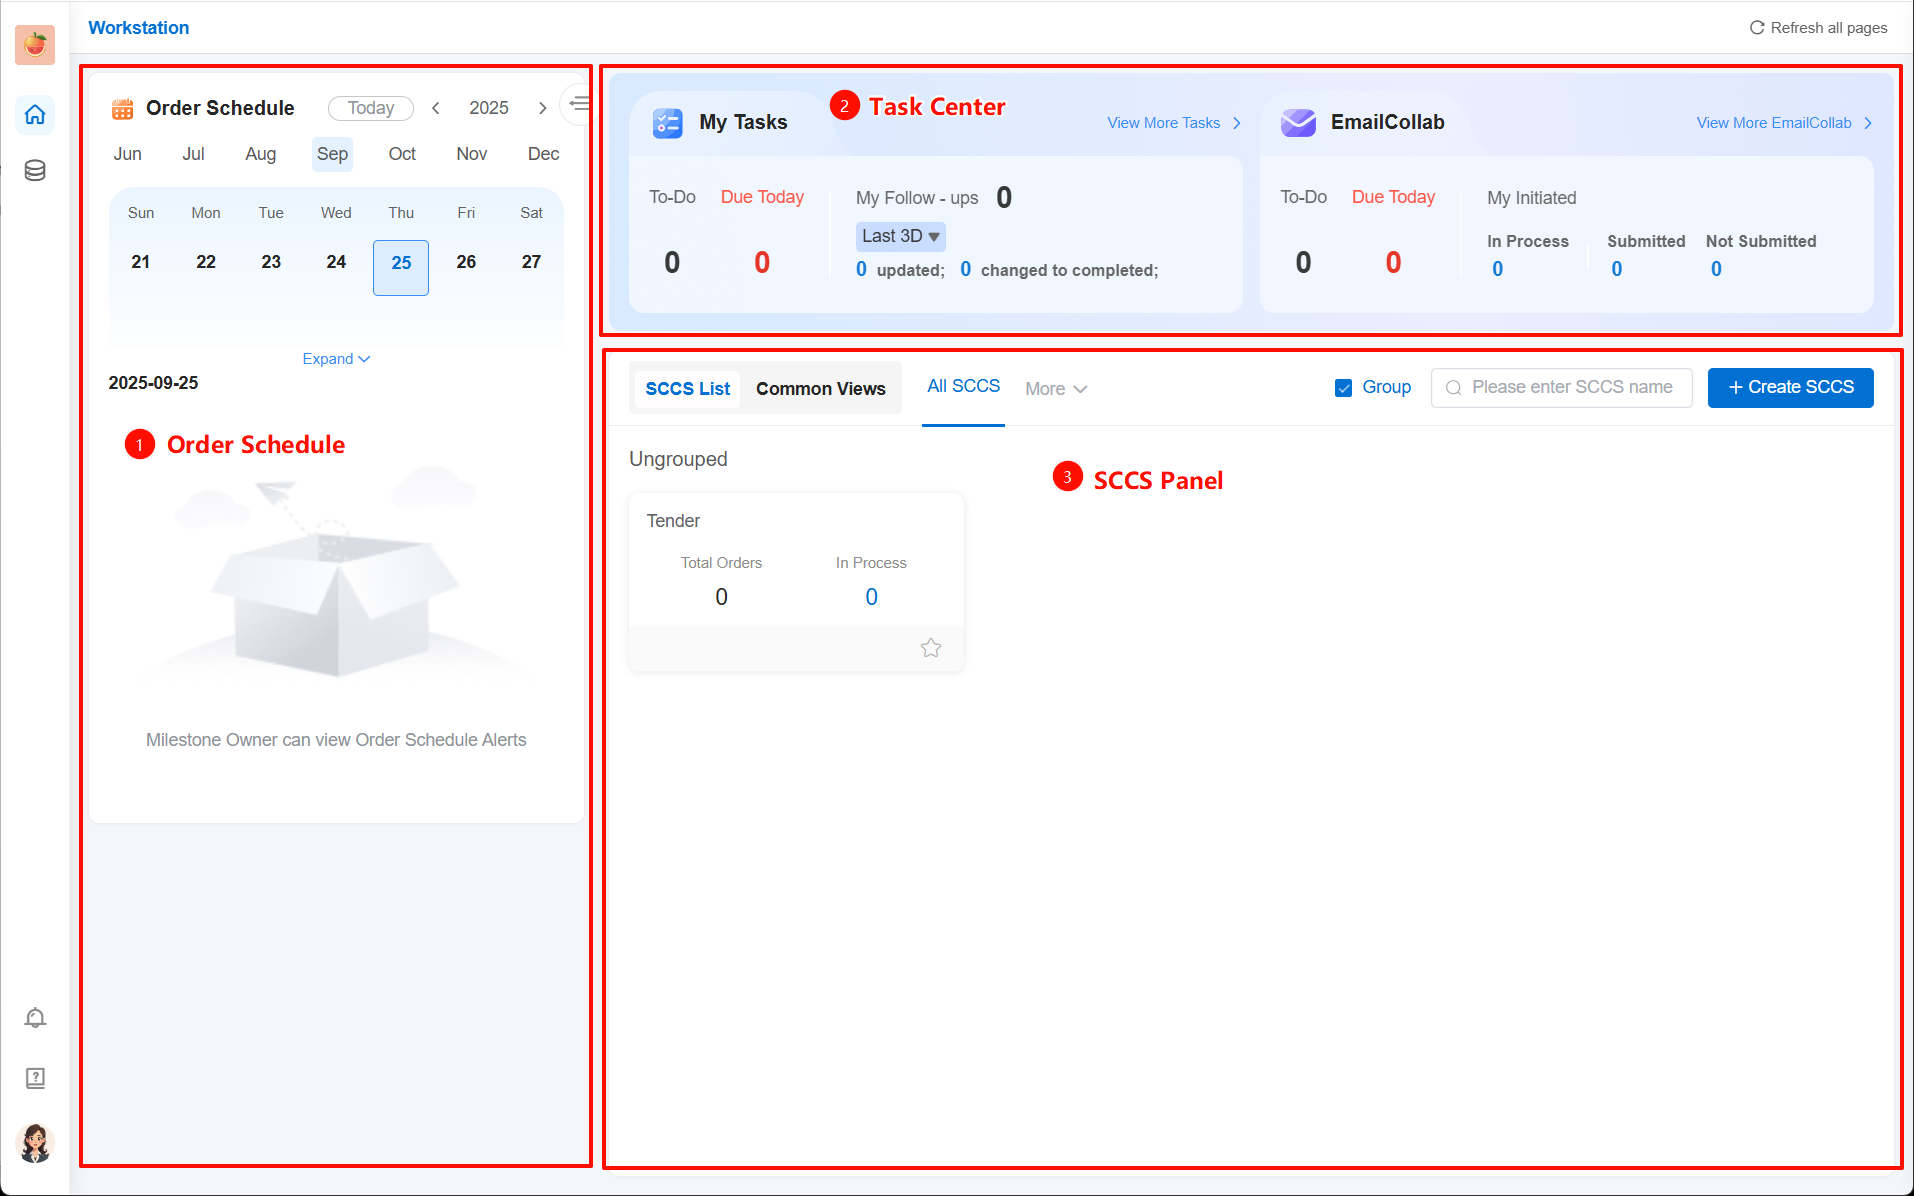Viewport: 1914px width, 1196px height.
Task: Click the SCCS name search field
Action: (1570, 388)
